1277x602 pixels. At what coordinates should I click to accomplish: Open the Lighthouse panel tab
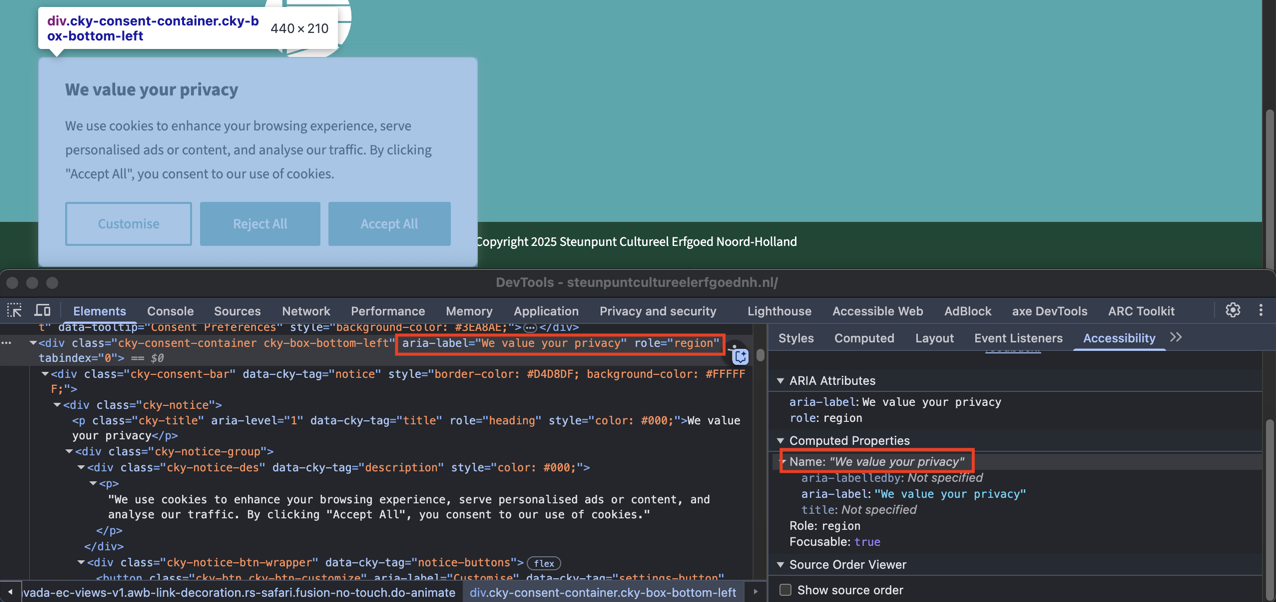pyautogui.click(x=779, y=311)
